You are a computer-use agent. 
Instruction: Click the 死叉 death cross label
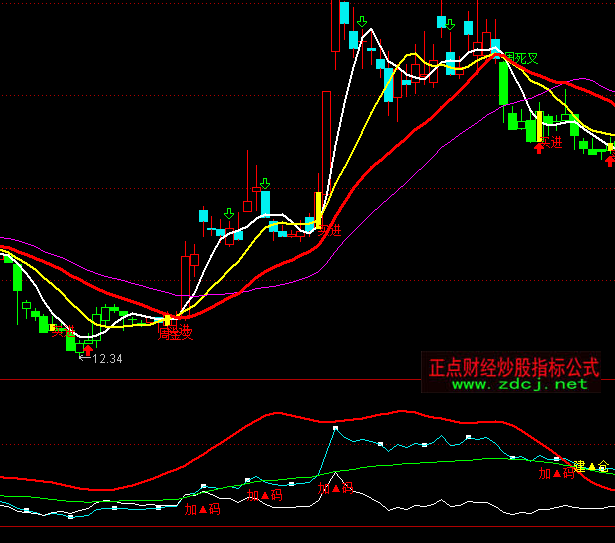pos(522,59)
